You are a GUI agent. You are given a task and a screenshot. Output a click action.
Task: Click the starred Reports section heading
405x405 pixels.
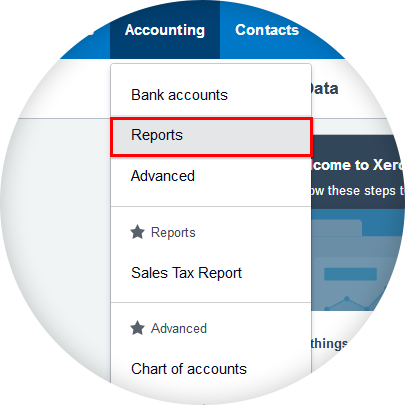pyautogui.click(x=173, y=233)
